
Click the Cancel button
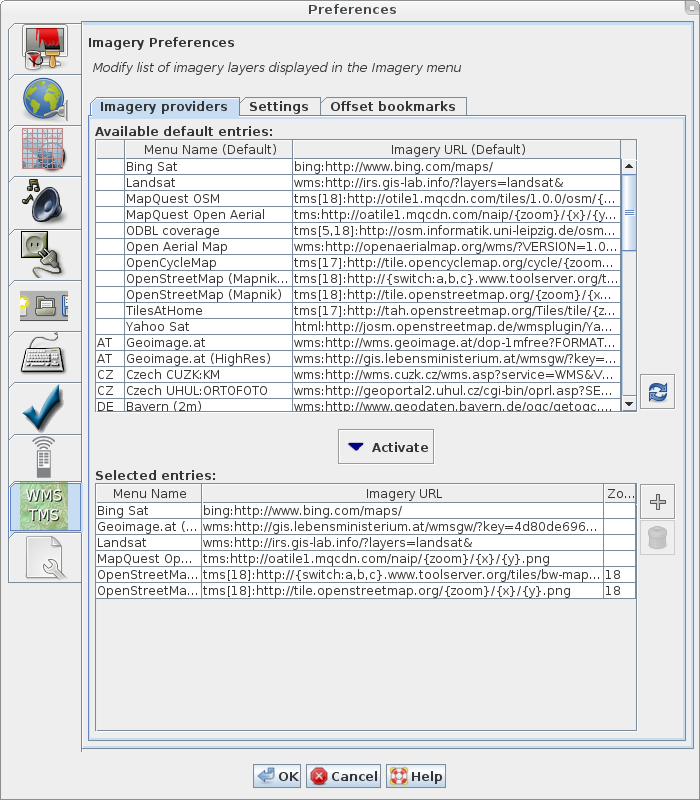point(344,776)
